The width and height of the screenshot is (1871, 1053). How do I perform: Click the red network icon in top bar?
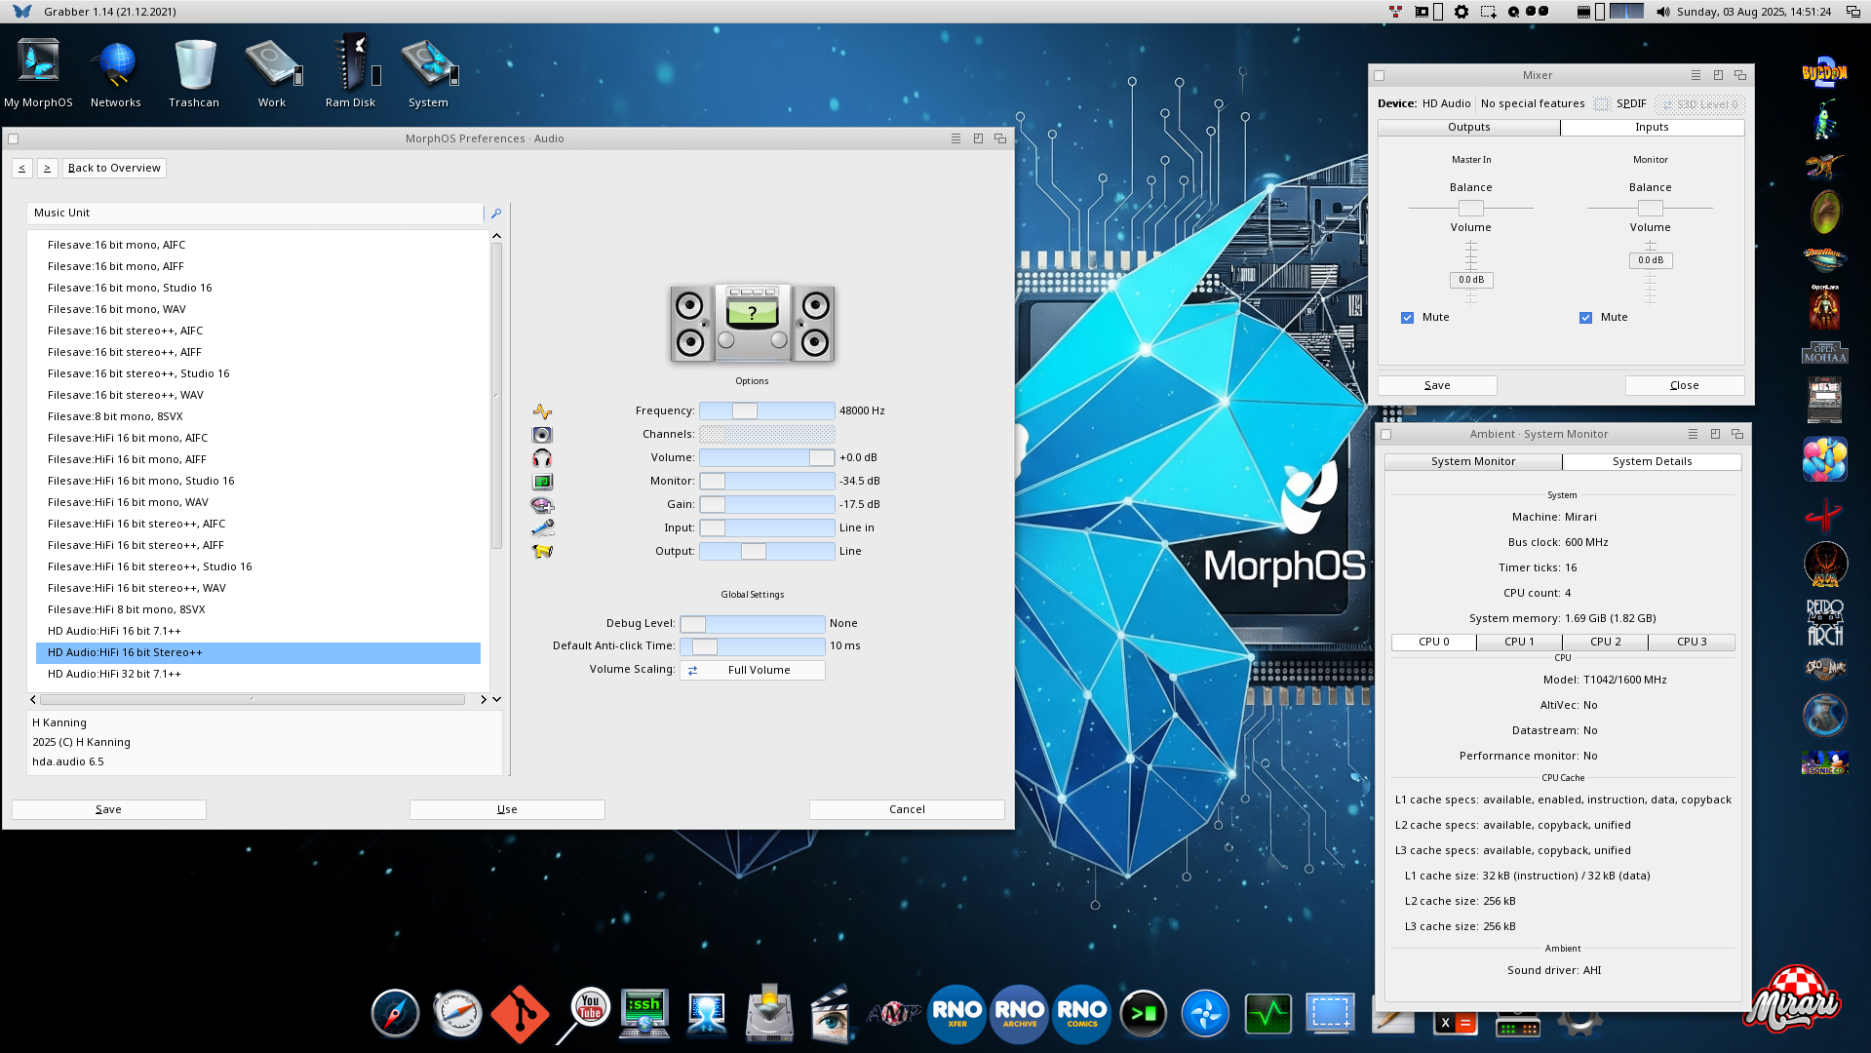[x=1395, y=12]
